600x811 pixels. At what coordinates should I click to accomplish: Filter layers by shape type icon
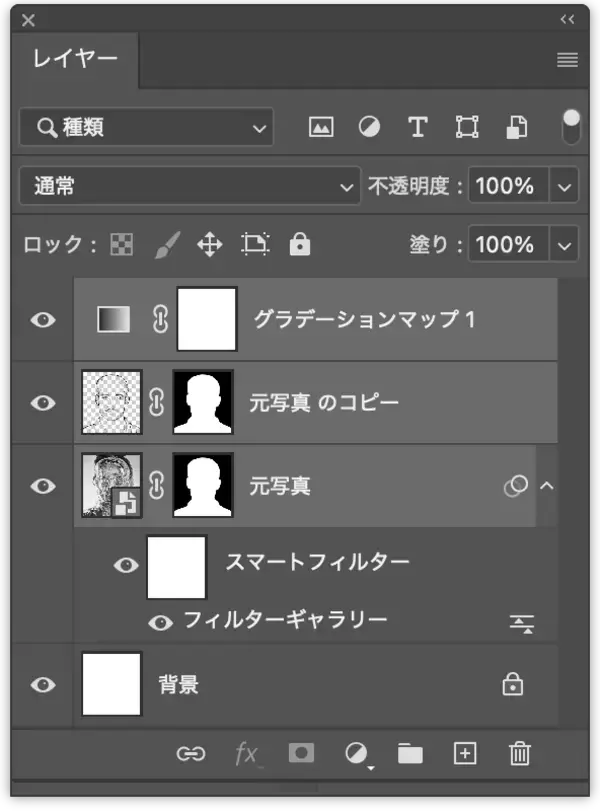coord(467,127)
